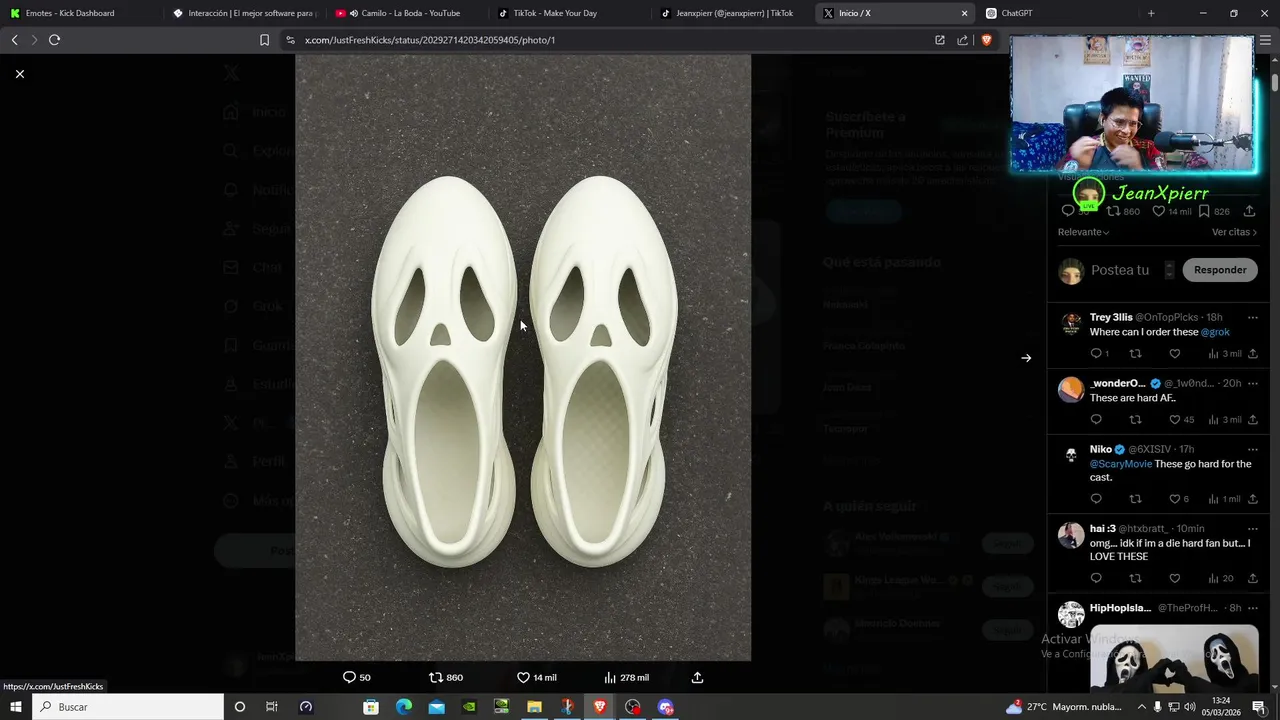The height and width of the screenshot is (720, 1280).
Task: Bookmark the post showing 826 bookmarks
Action: coord(1214,211)
